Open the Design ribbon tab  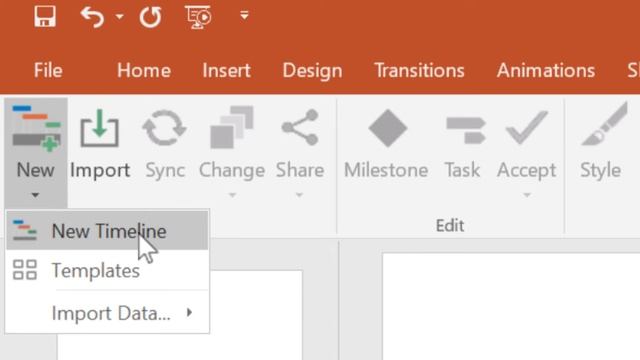[313, 70]
